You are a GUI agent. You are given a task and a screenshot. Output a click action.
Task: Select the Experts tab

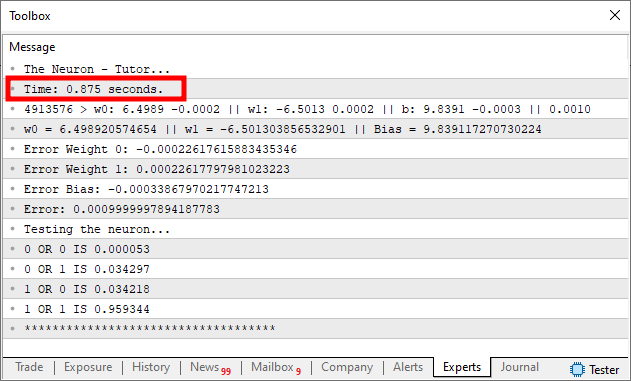point(462,367)
